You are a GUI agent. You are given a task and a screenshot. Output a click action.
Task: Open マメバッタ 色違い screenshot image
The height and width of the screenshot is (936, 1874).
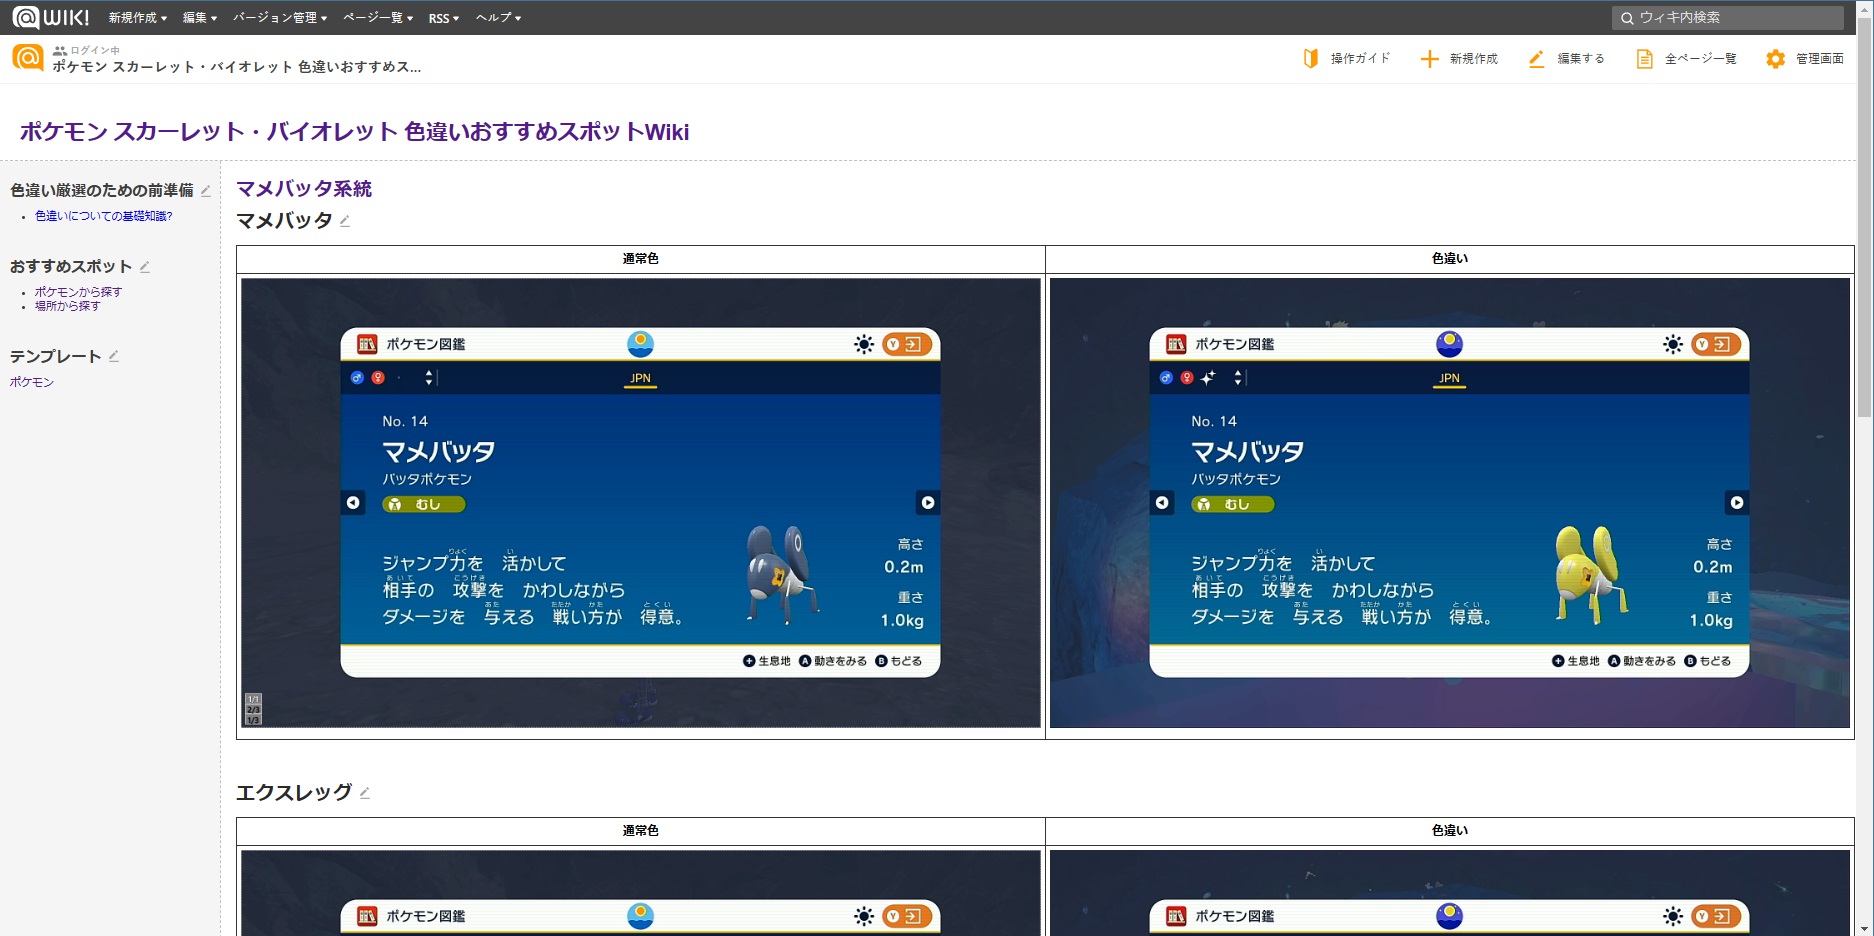click(x=1450, y=503)
